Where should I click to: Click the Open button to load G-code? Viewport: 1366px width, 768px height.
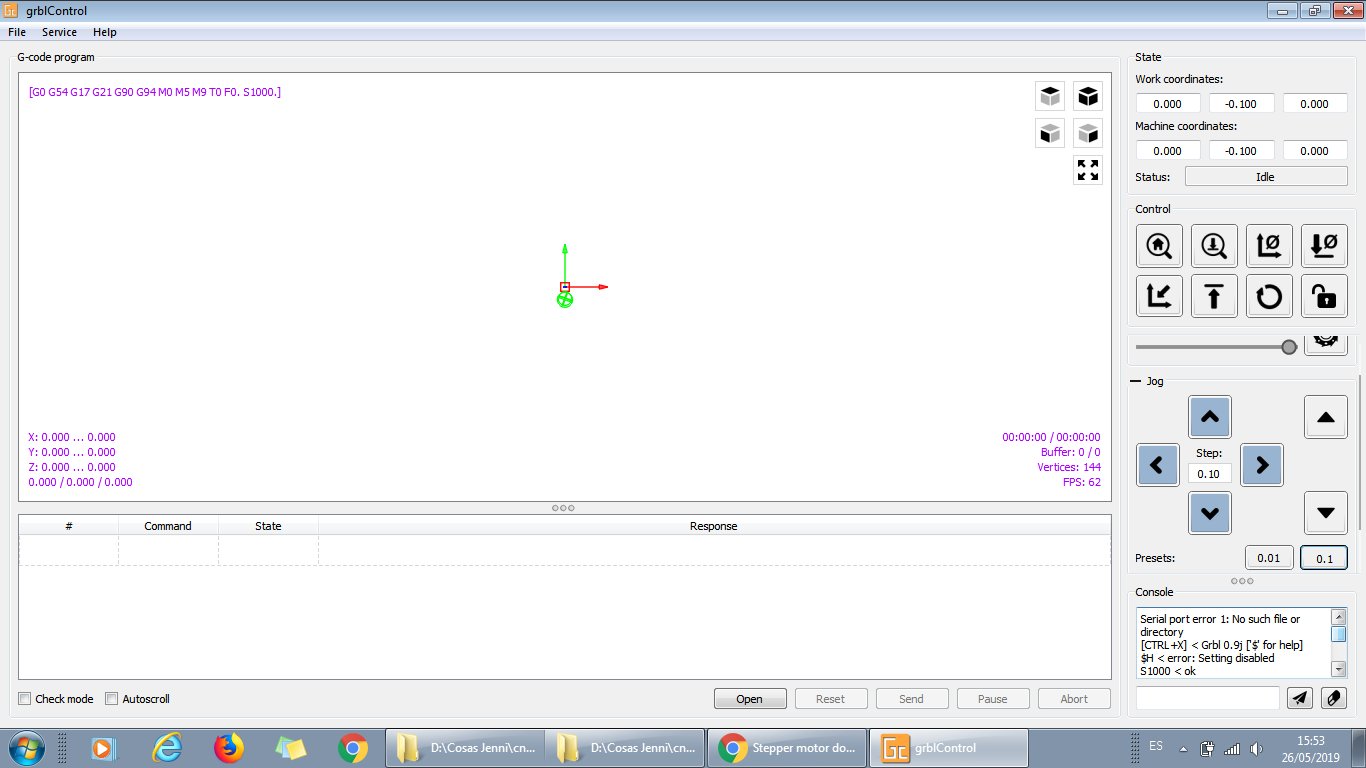click(750, 699)
